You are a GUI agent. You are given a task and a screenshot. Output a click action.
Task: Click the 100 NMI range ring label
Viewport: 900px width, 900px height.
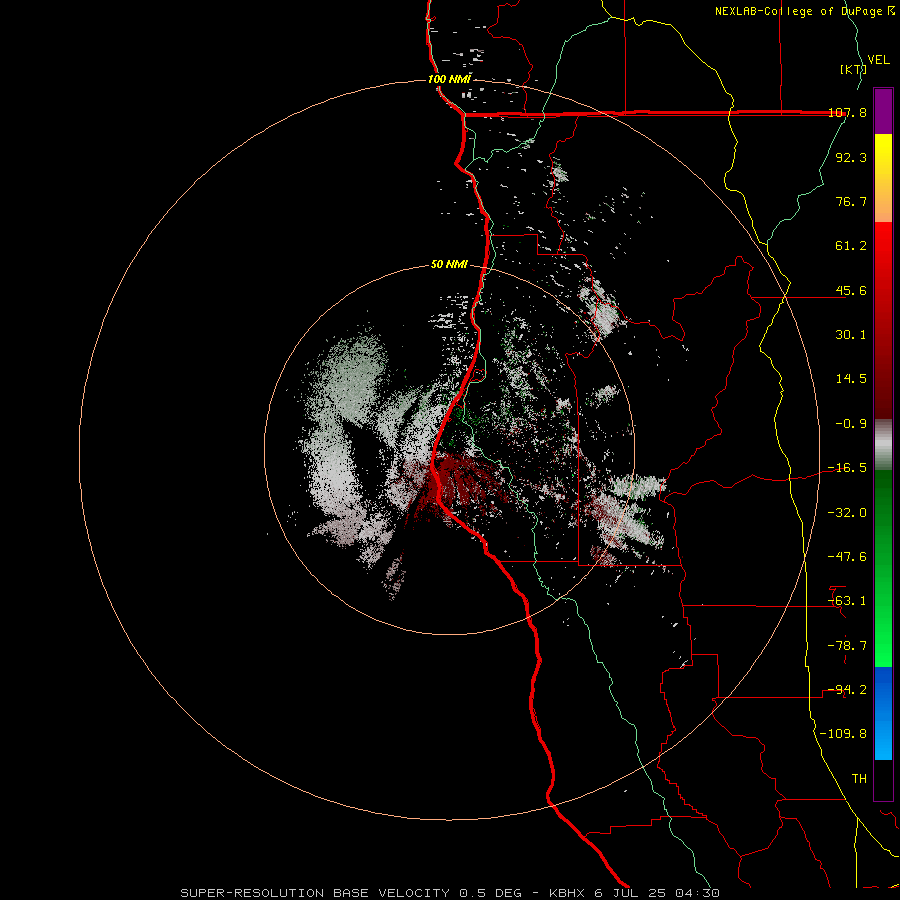[449, 79]
